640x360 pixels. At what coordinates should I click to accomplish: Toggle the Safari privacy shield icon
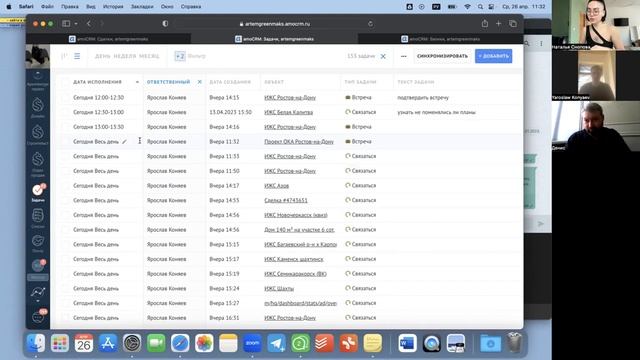pos(165,24)
